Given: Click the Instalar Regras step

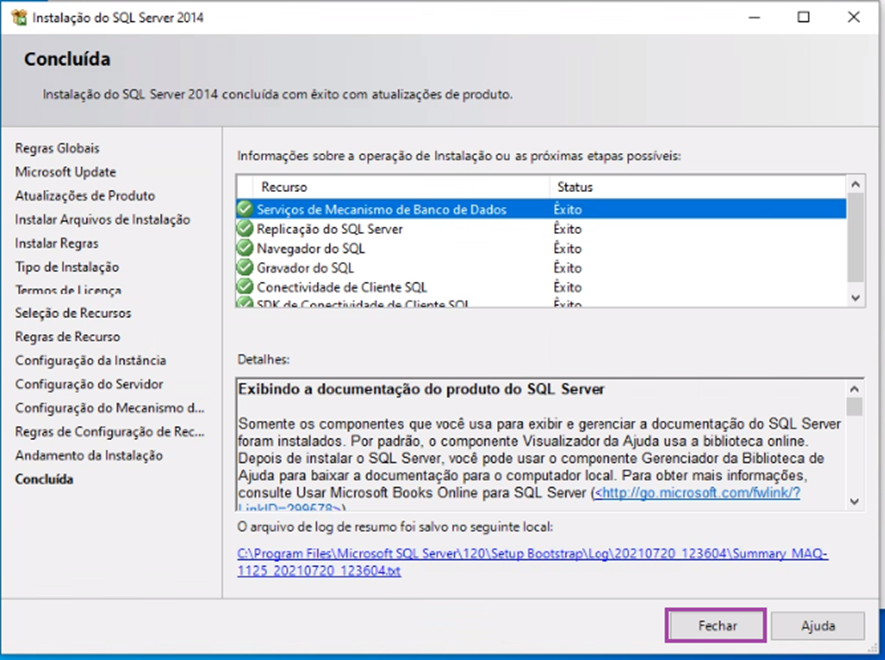Looking at the screenshot, I should 56,243.
